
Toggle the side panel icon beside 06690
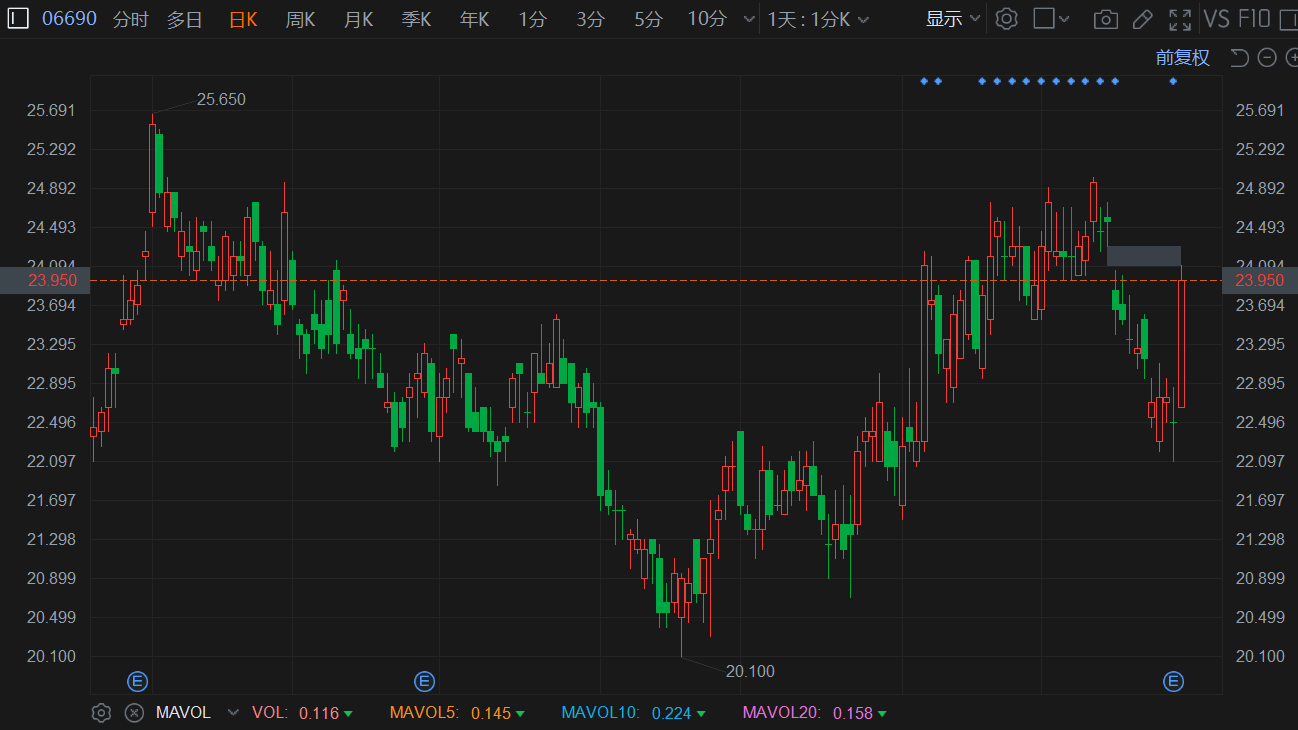click(19, 19)
